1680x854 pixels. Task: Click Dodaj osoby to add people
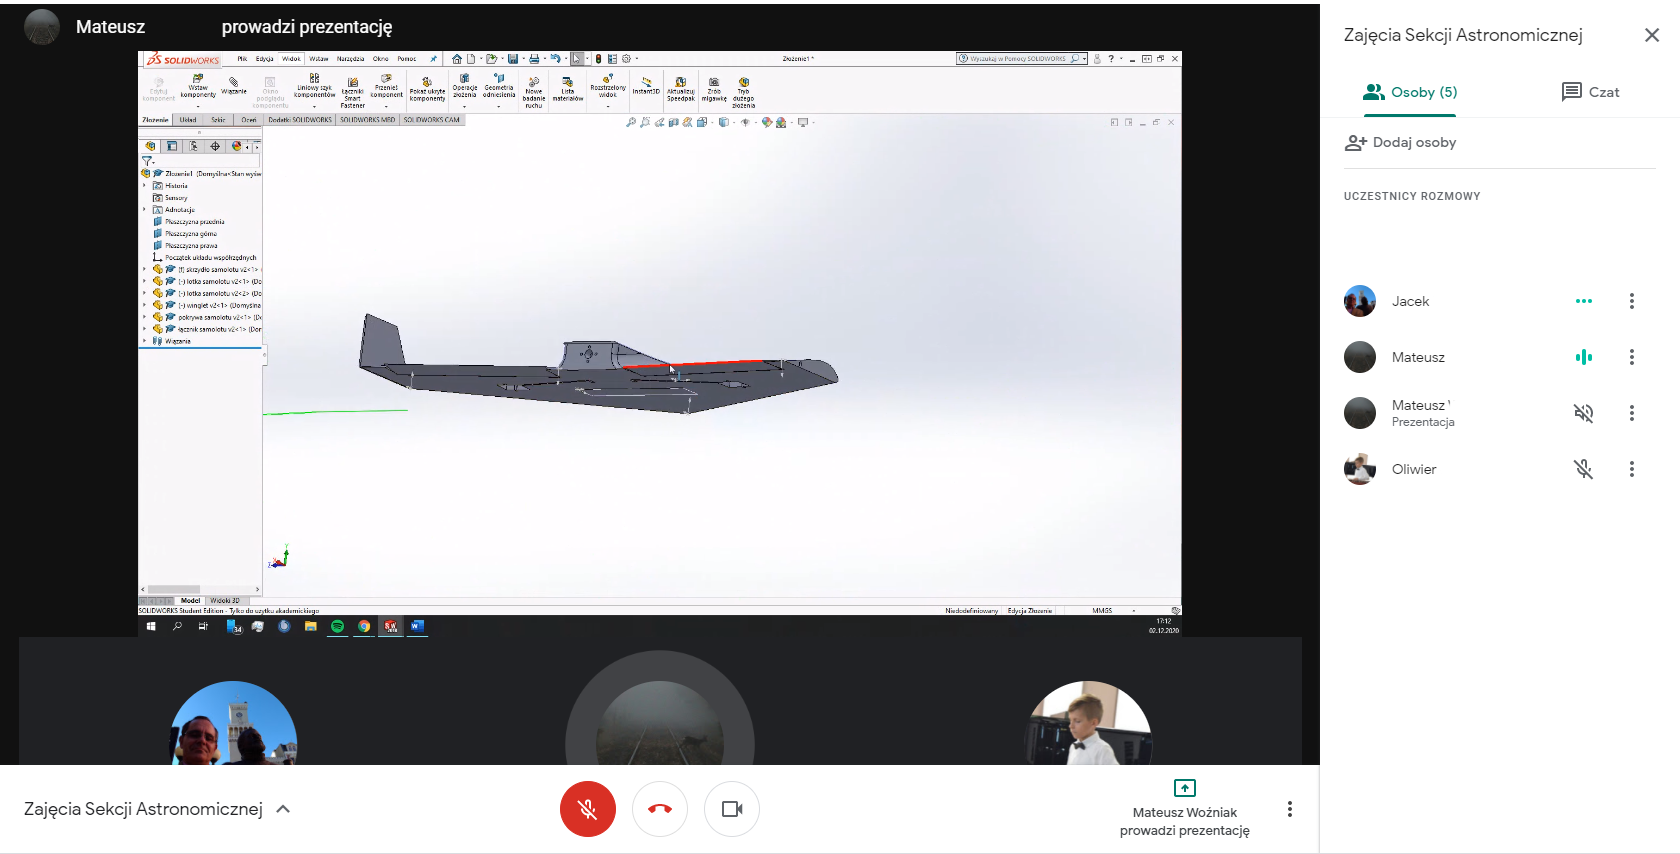(1401, 143)
